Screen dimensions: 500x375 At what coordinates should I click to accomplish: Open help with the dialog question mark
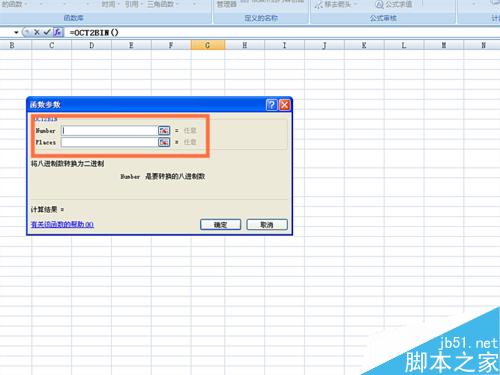click(271, 105)
